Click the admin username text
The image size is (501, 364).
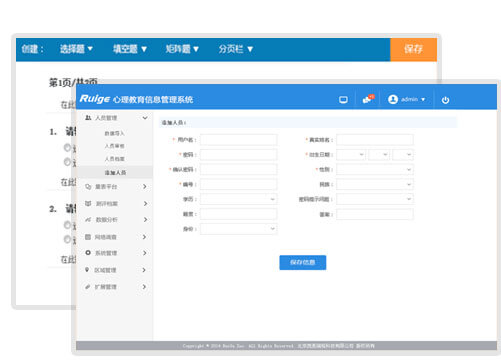(409, 99)
